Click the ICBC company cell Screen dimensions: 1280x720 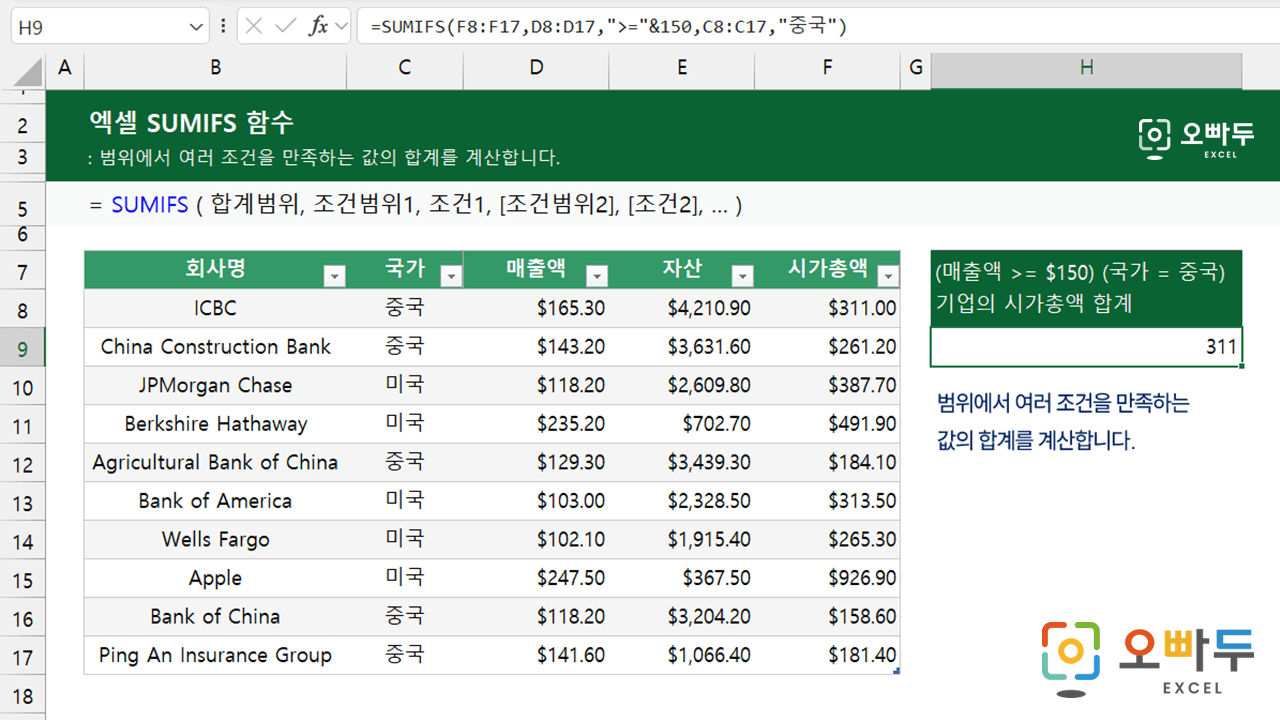point(215,308)
